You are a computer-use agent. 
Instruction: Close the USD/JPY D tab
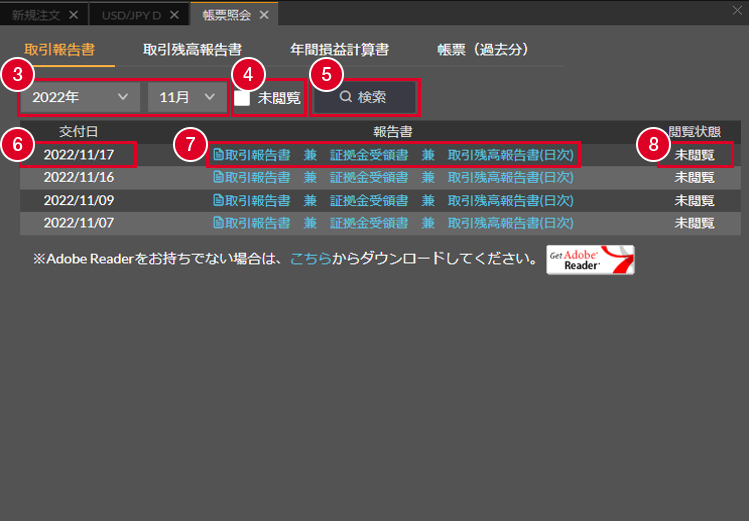[x=174, y=15]
